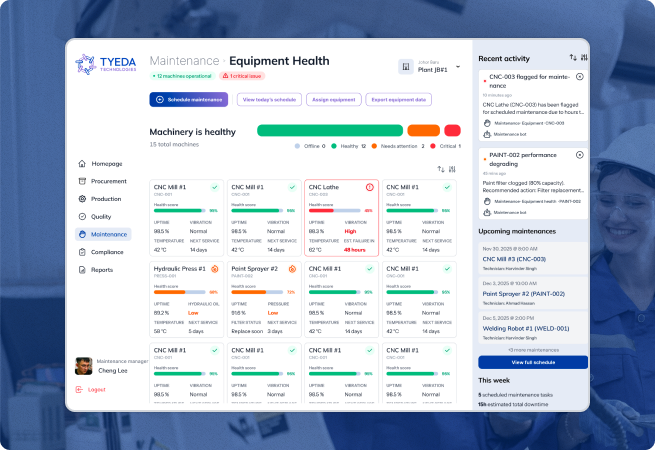Sort Recent activity list with arrows icon
The width and height of the screenshot is (655, 450).
point(573,58)
